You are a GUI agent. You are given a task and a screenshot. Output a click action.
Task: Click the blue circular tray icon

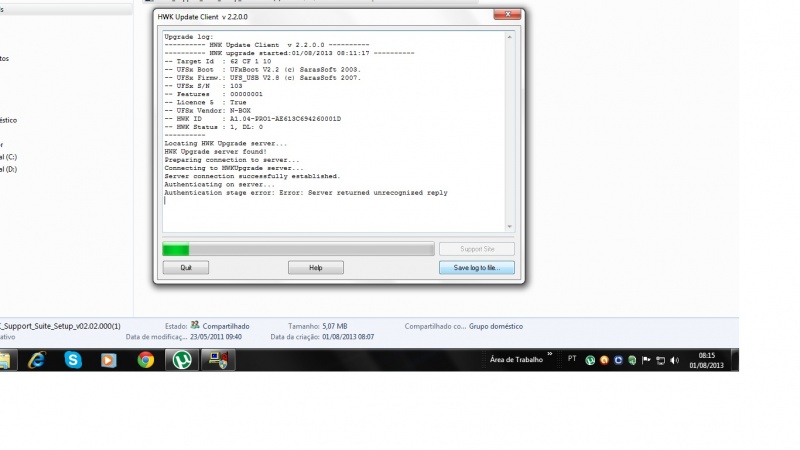point(618,360)
